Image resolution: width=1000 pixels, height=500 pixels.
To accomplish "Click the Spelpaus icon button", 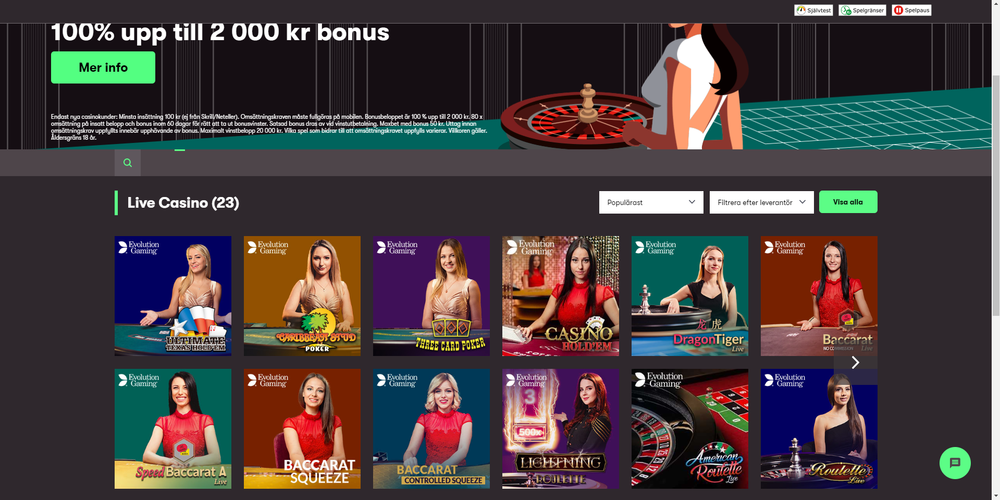I will (911, 10).
